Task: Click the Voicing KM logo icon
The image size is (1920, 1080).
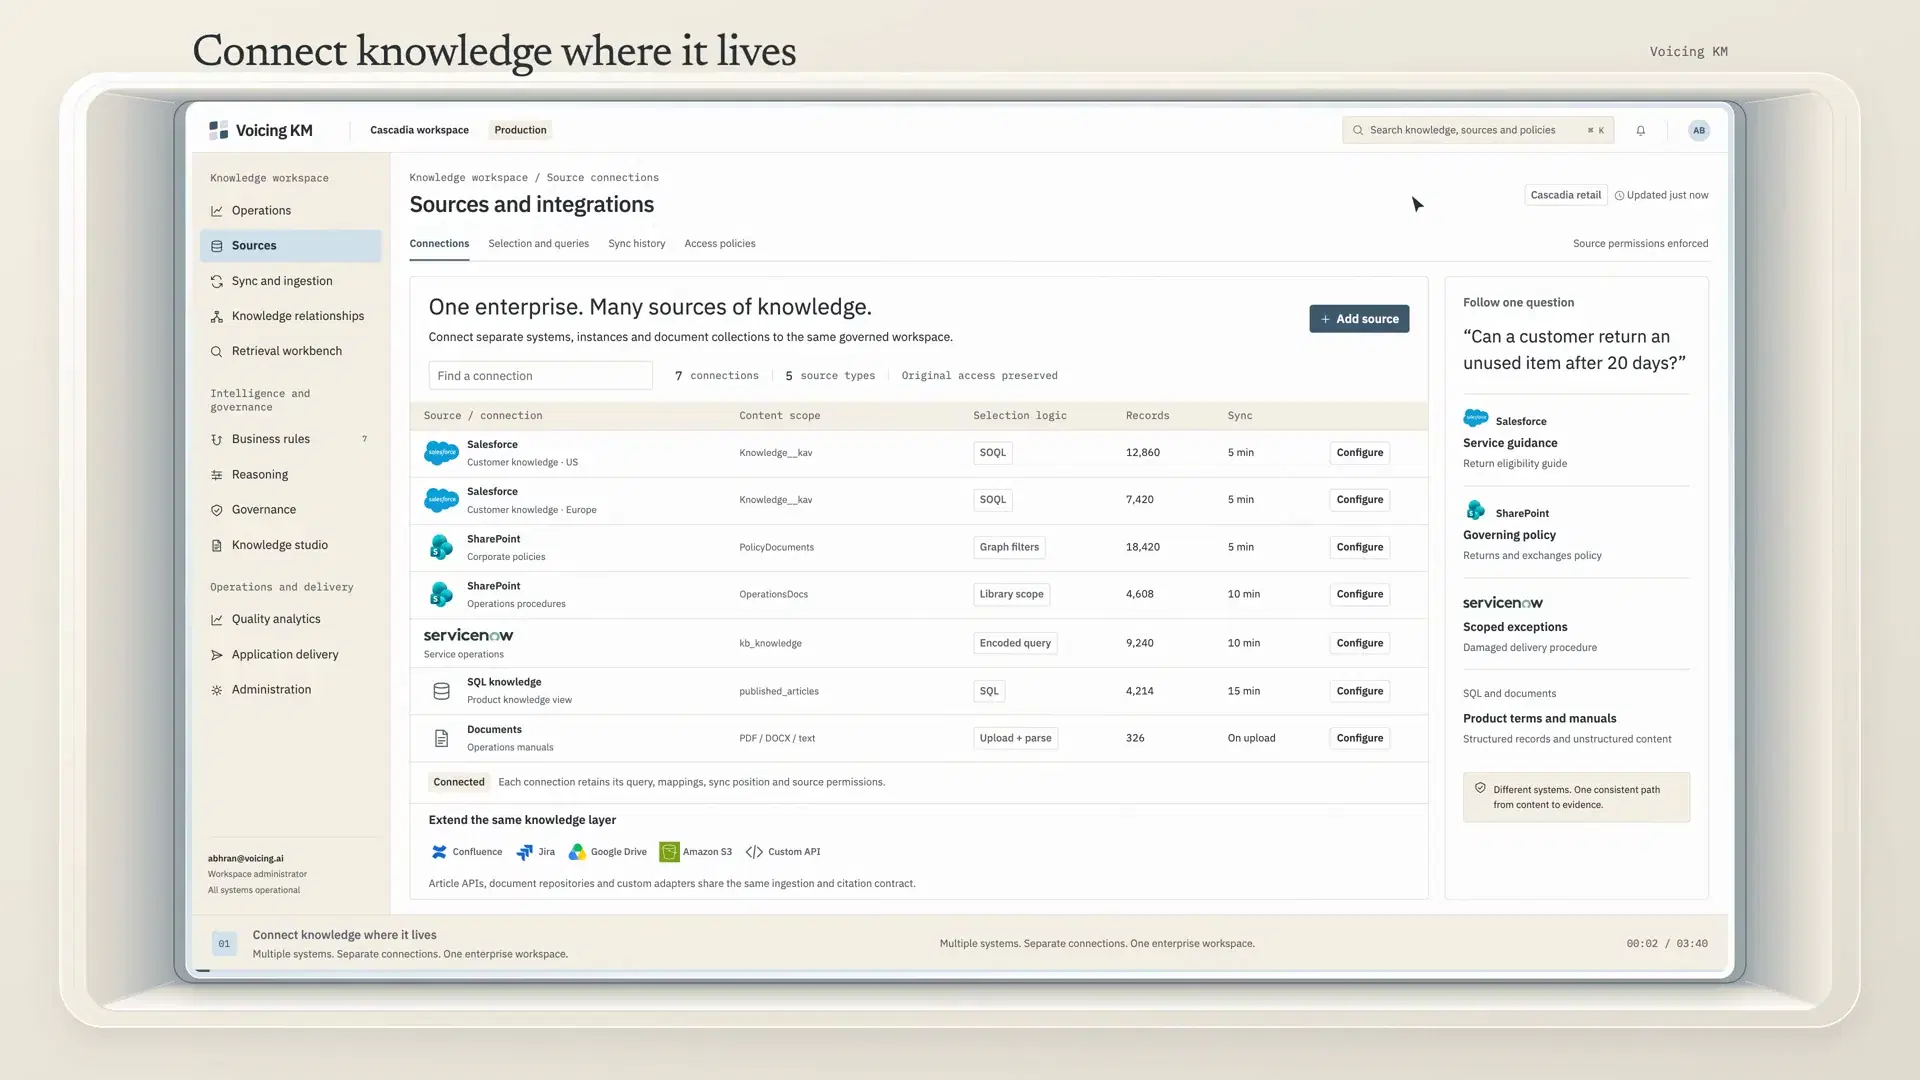Action: pos(218,130)
